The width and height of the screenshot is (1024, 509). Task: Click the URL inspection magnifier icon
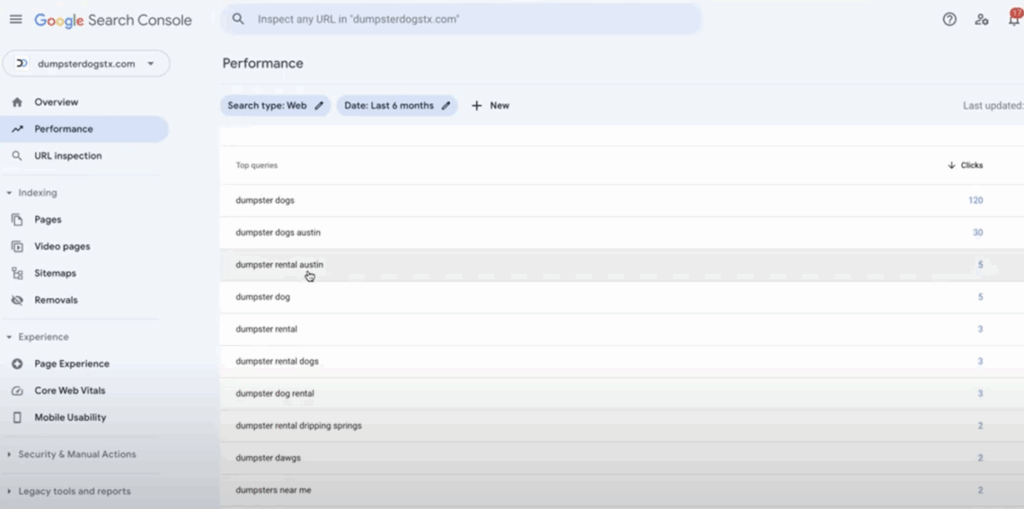coord(17,156)
